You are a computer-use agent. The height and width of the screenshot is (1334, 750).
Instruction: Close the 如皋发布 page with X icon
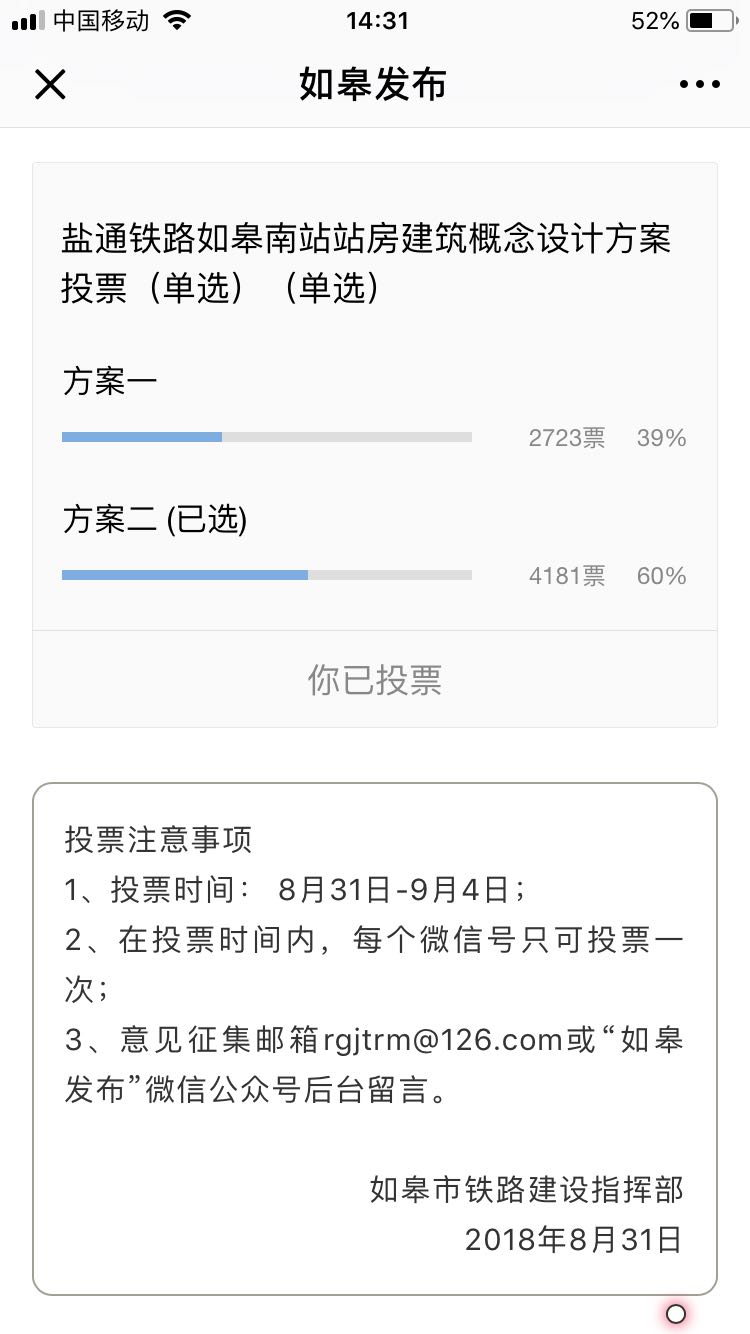[x=50, y=84]
